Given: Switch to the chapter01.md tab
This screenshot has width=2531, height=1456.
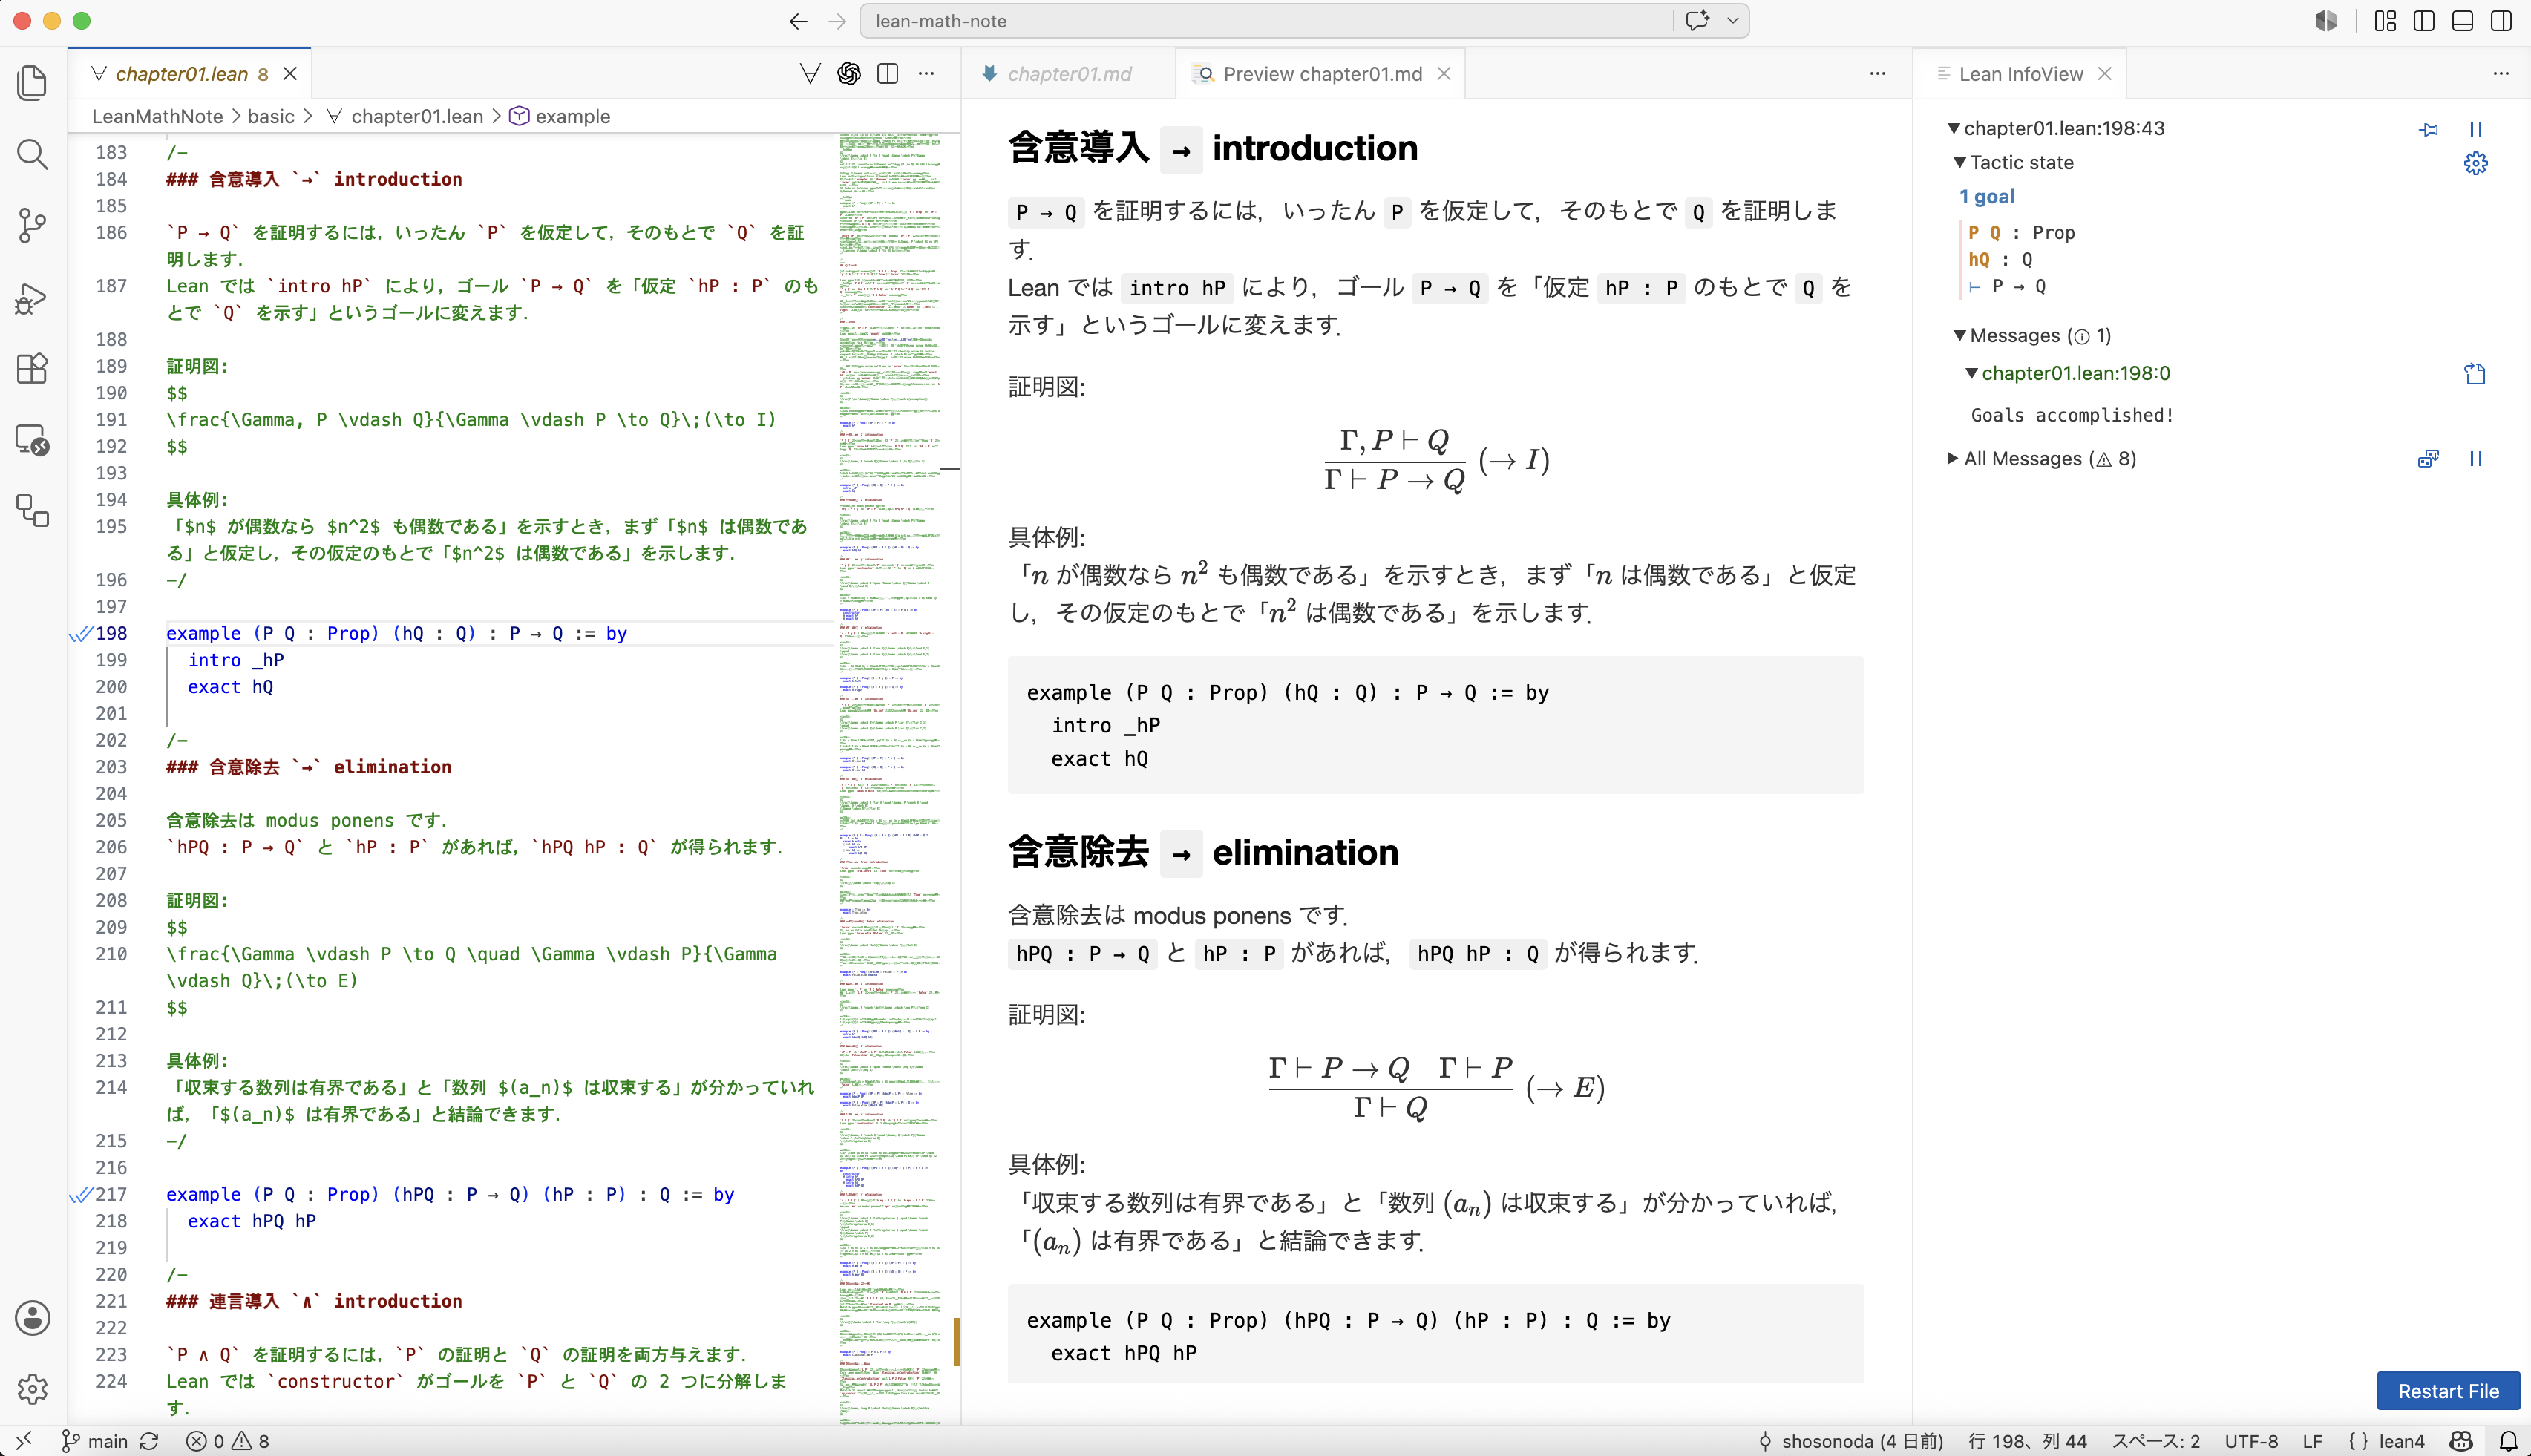Looking at the screenshot, I should [1069, 74].
